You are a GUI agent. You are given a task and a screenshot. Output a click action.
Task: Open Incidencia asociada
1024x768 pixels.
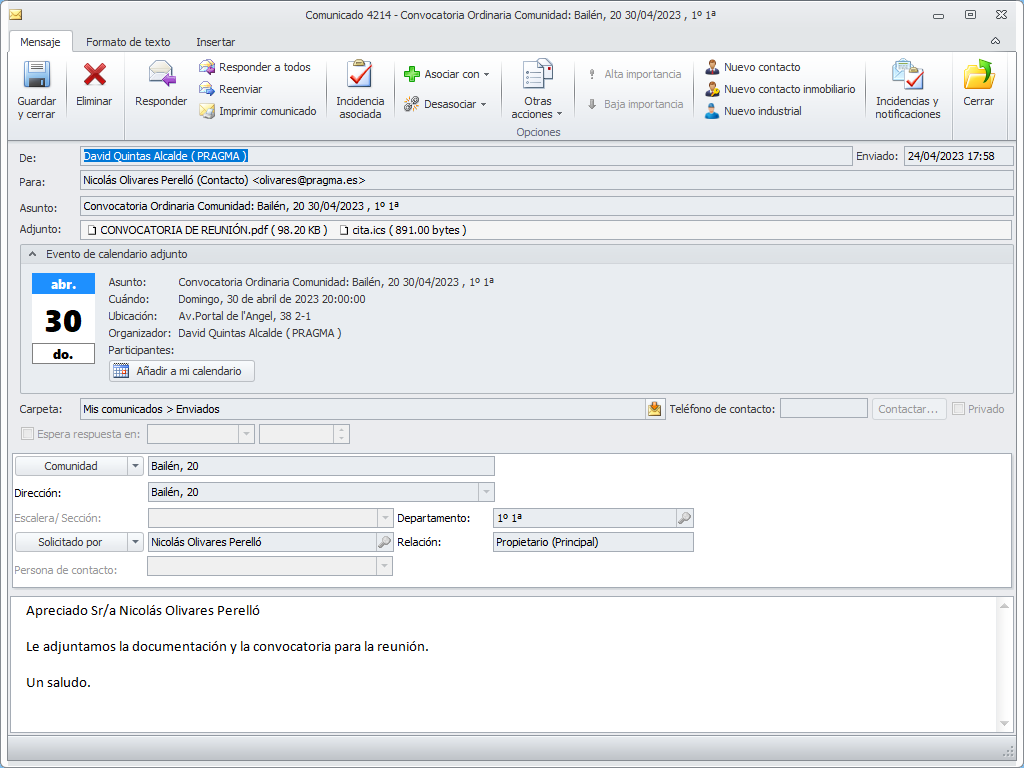point(360,89)
